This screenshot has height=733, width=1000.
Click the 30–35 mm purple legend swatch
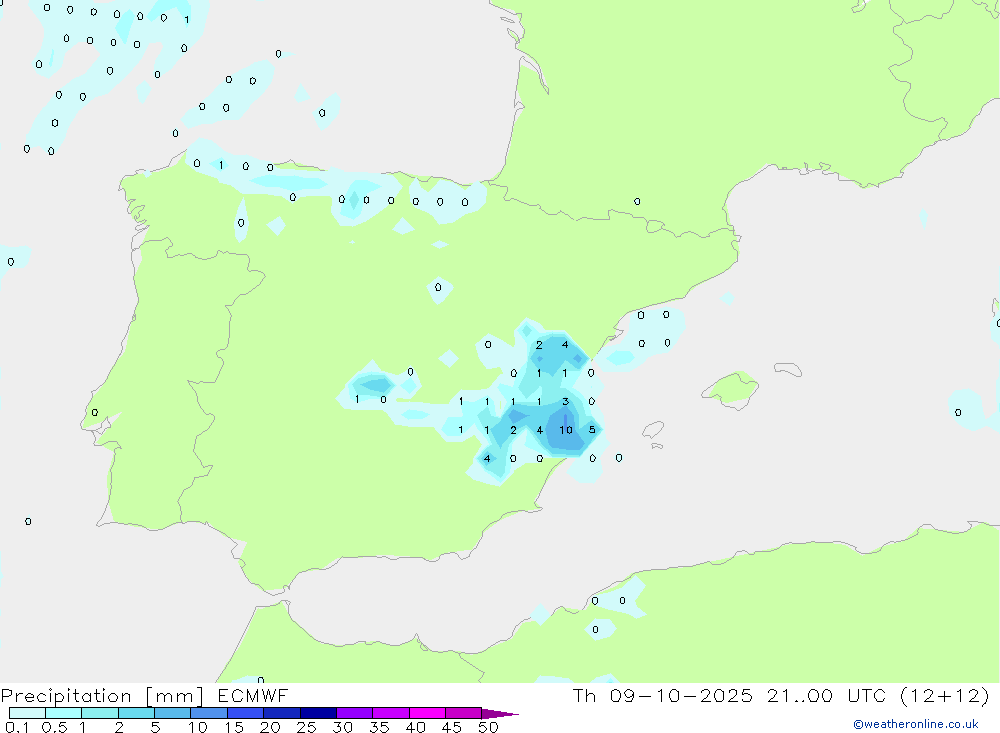pyautogui.click(x=354, y=713)
